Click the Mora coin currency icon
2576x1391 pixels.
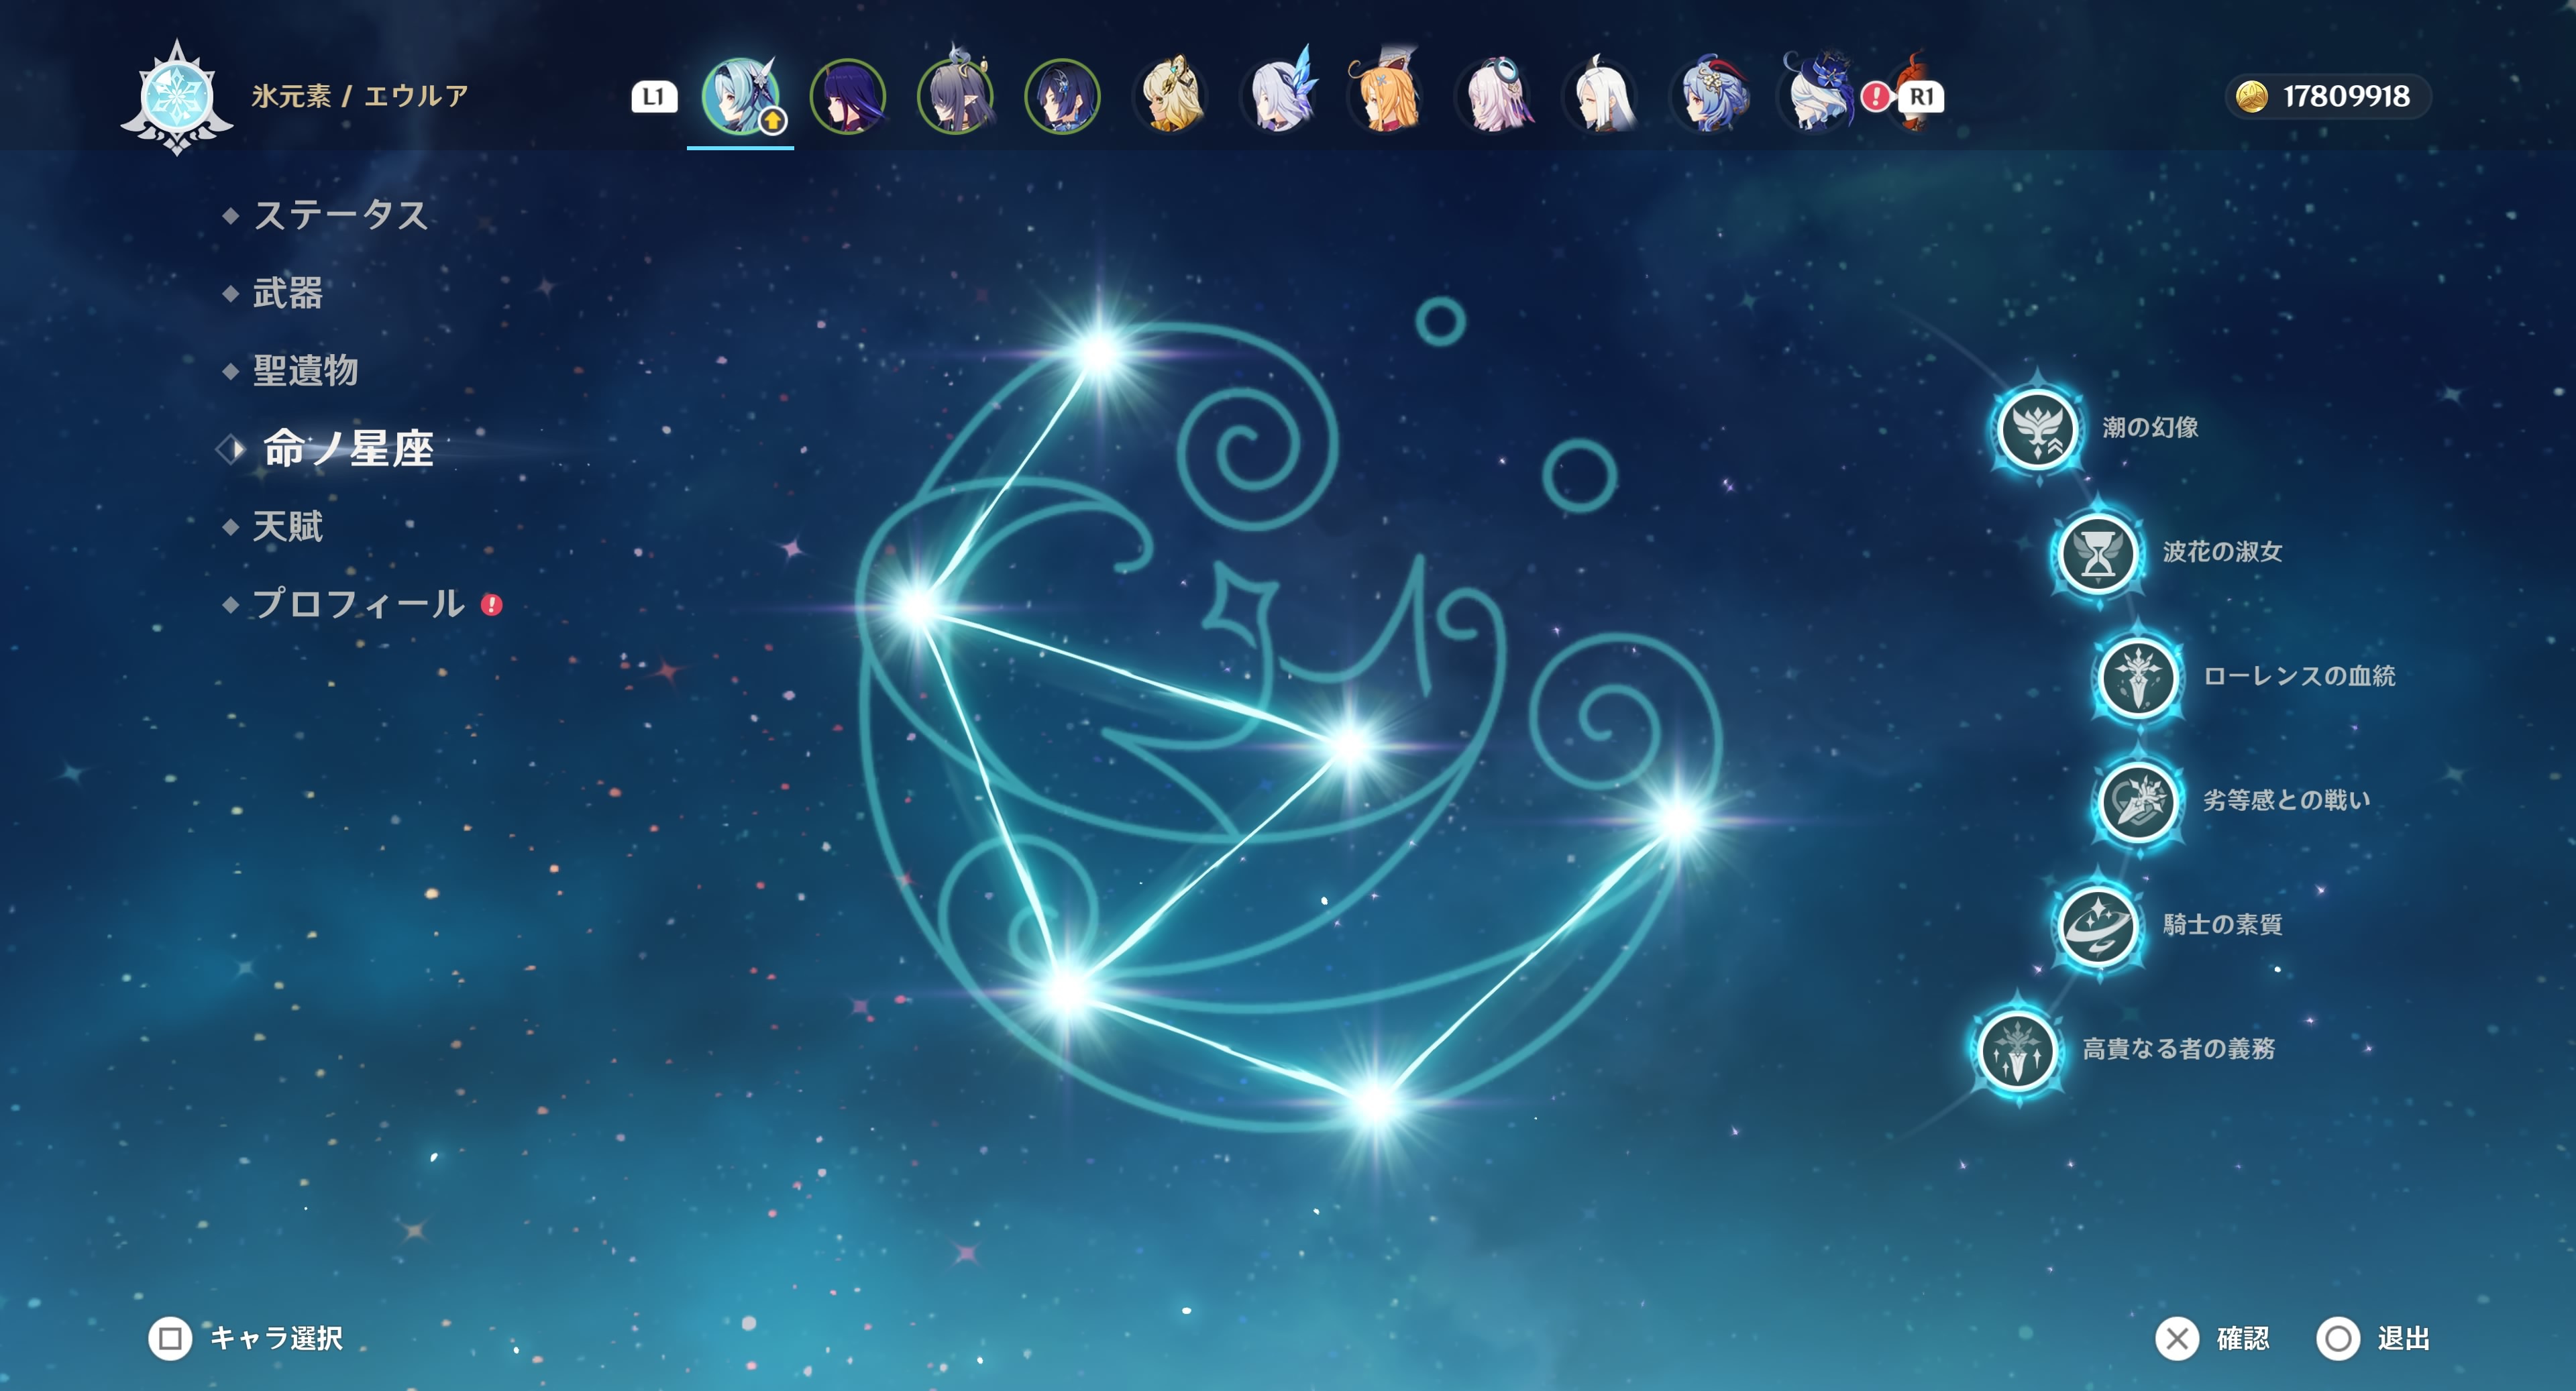[x=2251, y=97]
